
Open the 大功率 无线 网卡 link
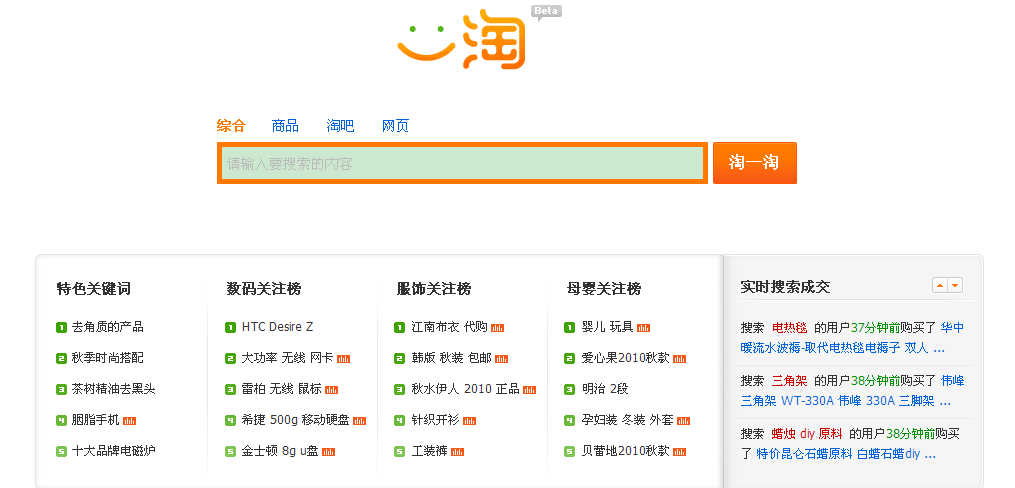tap(287, 358)
